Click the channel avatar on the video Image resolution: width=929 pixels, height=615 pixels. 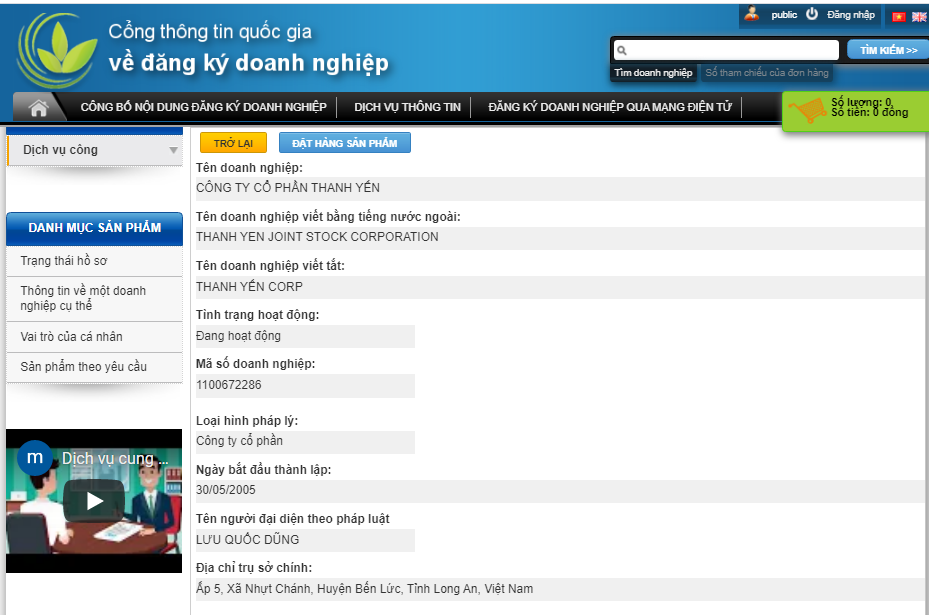point(35,458)
